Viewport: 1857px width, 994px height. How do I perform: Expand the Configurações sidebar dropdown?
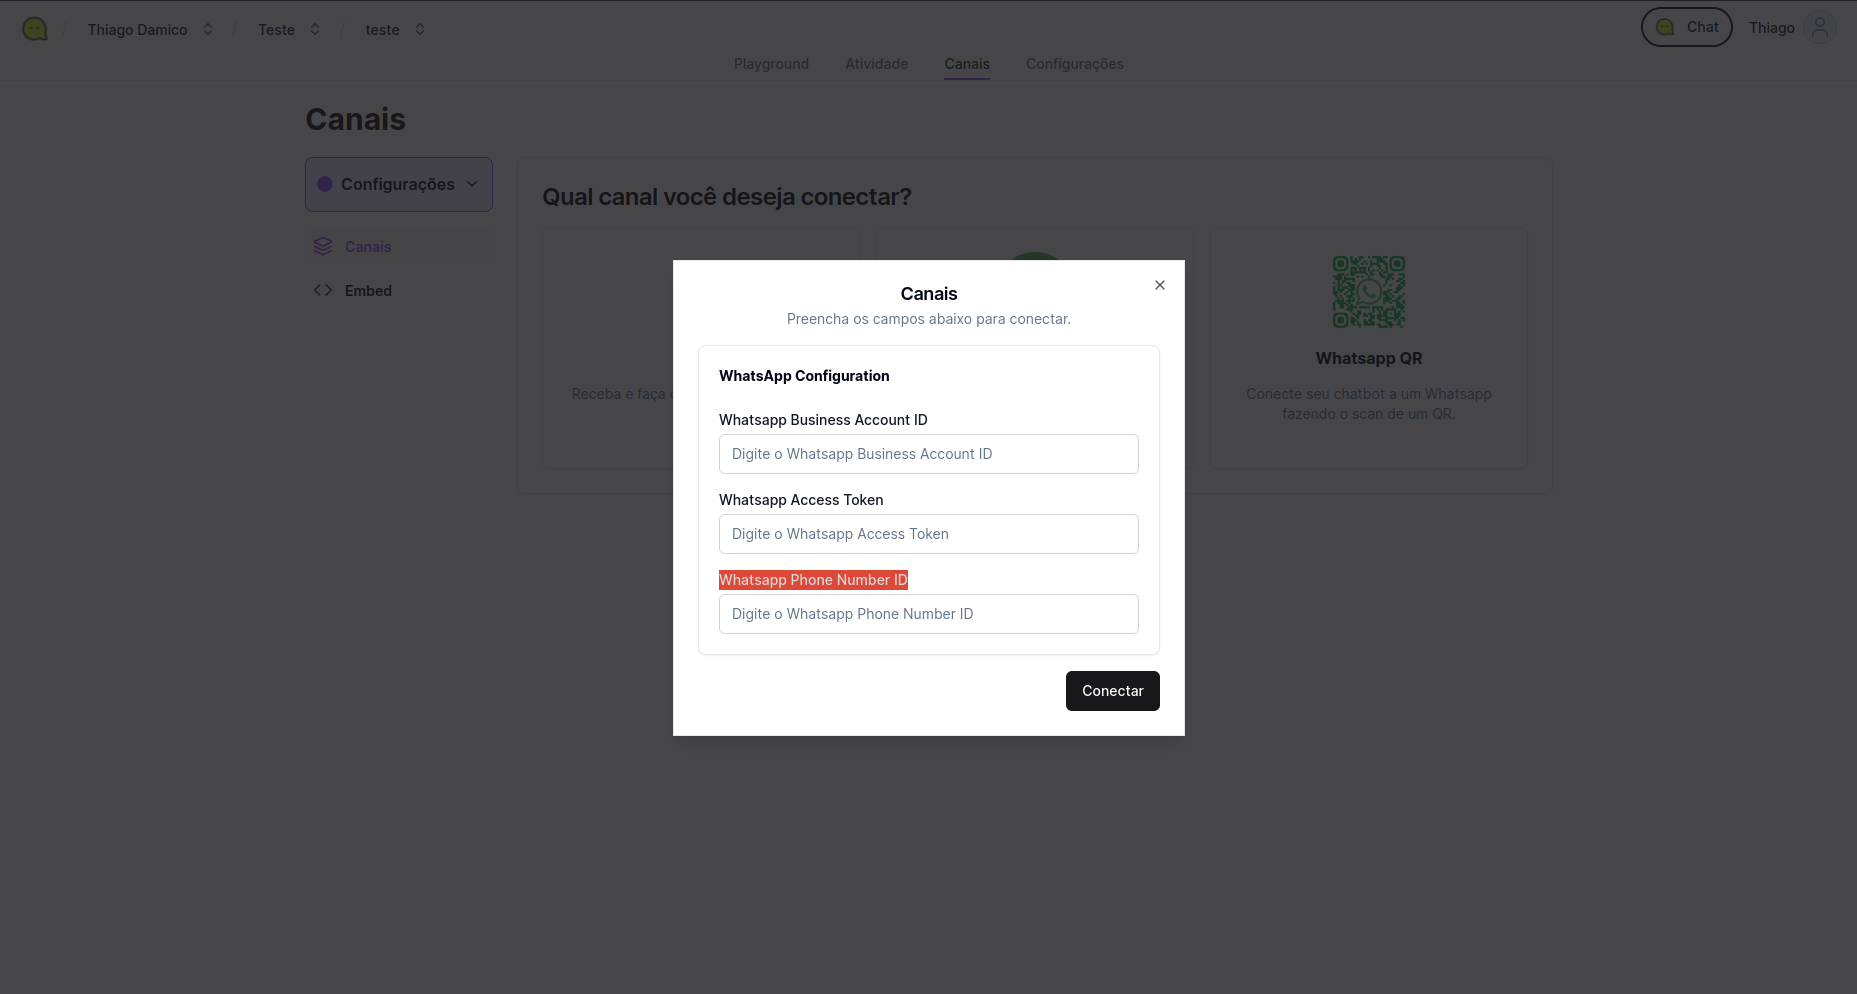pyautogui.click(x=471, y=184)
